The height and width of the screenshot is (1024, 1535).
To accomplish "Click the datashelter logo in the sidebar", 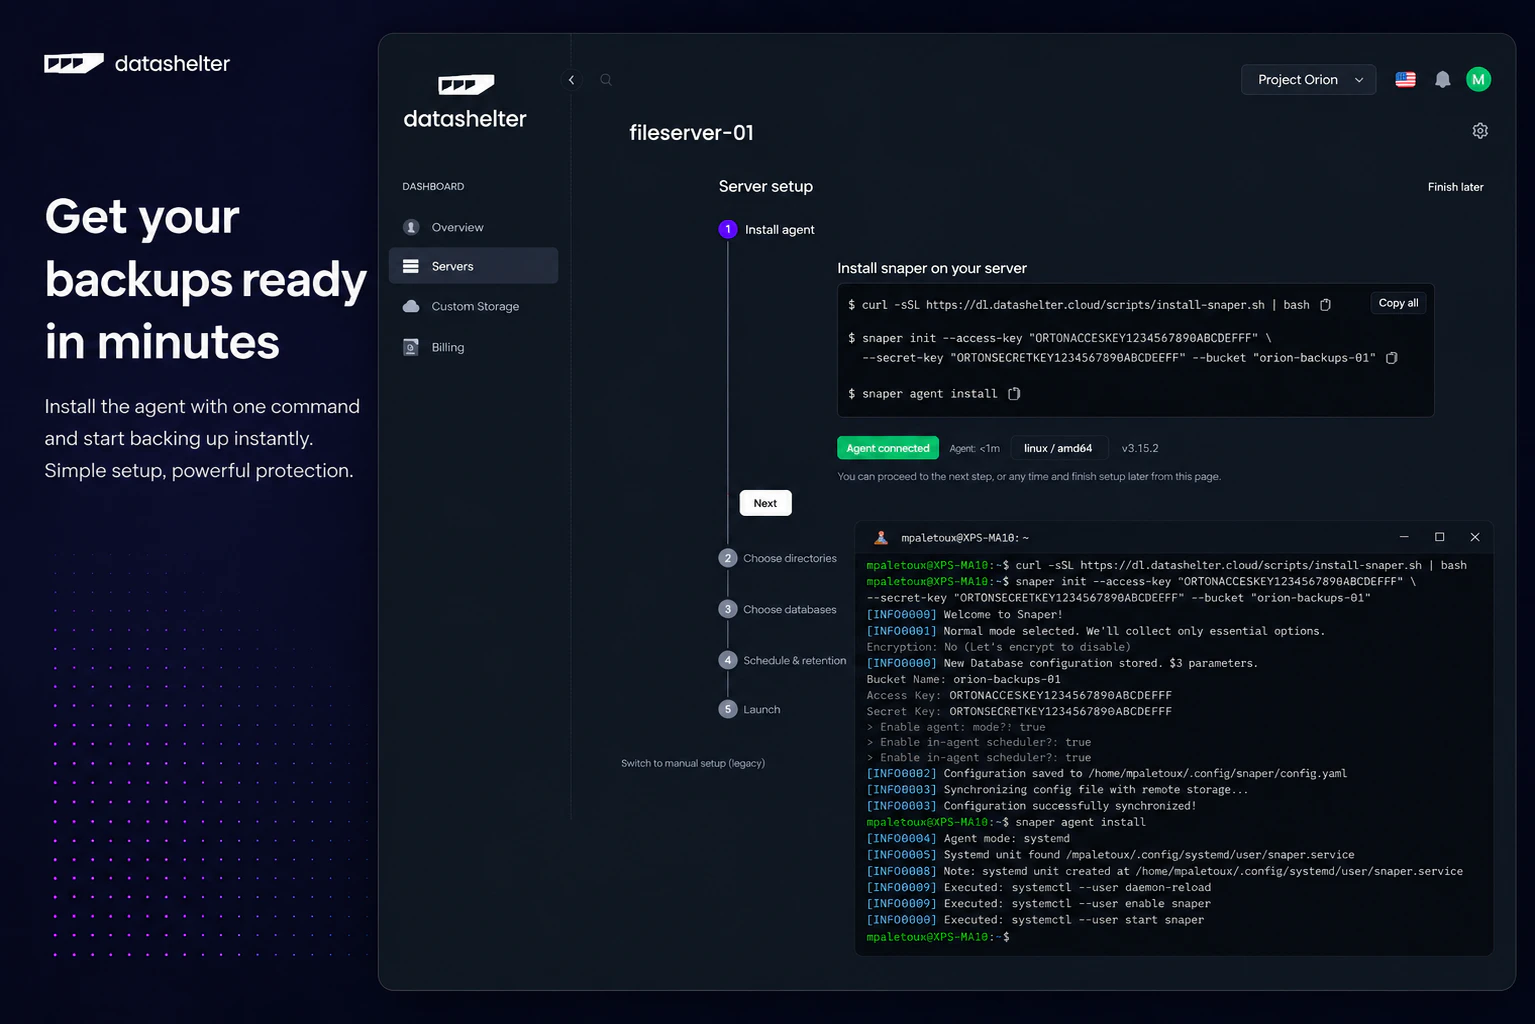I will pyautogui.click(x=465, y=102).
